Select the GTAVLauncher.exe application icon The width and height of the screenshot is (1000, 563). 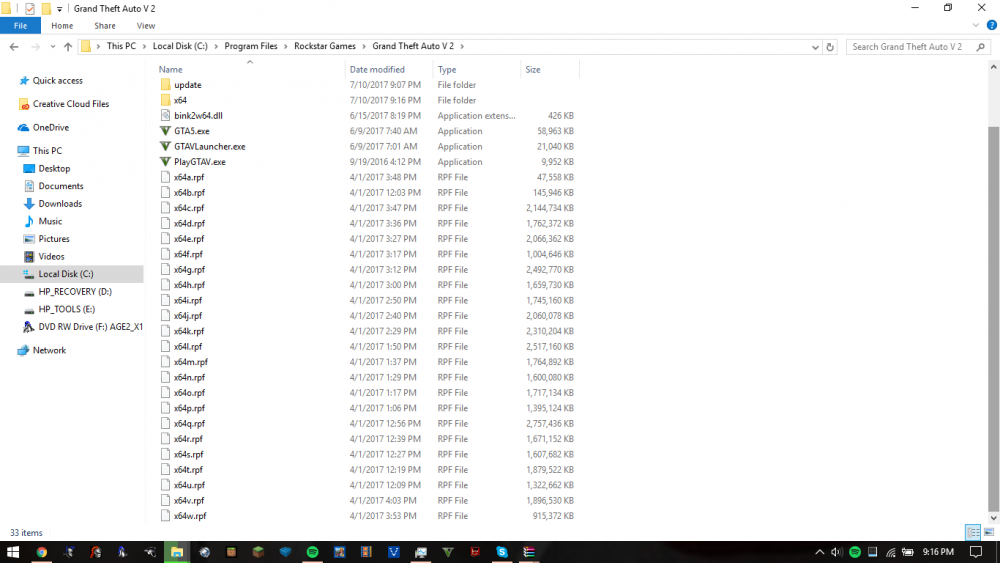point(166,146)
